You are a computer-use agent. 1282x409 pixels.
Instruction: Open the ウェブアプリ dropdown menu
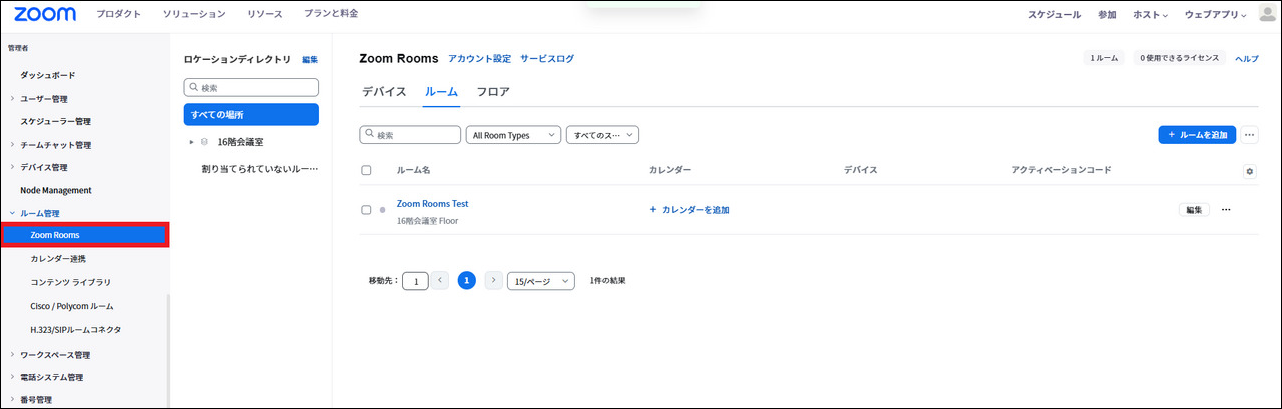point(1215,15)
